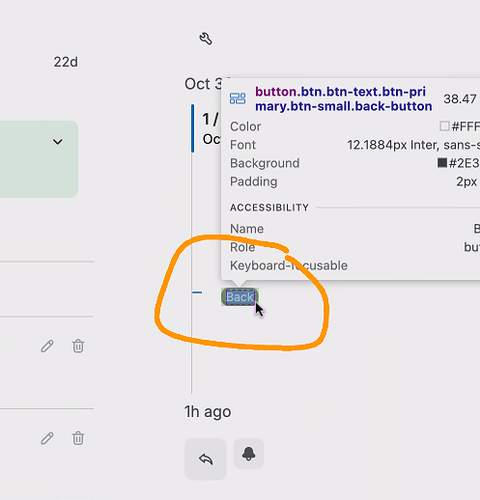This screenshot has height=500, width=480.
Task: Click the button.btn class name in the tooltip
Action: click(344, 99)
